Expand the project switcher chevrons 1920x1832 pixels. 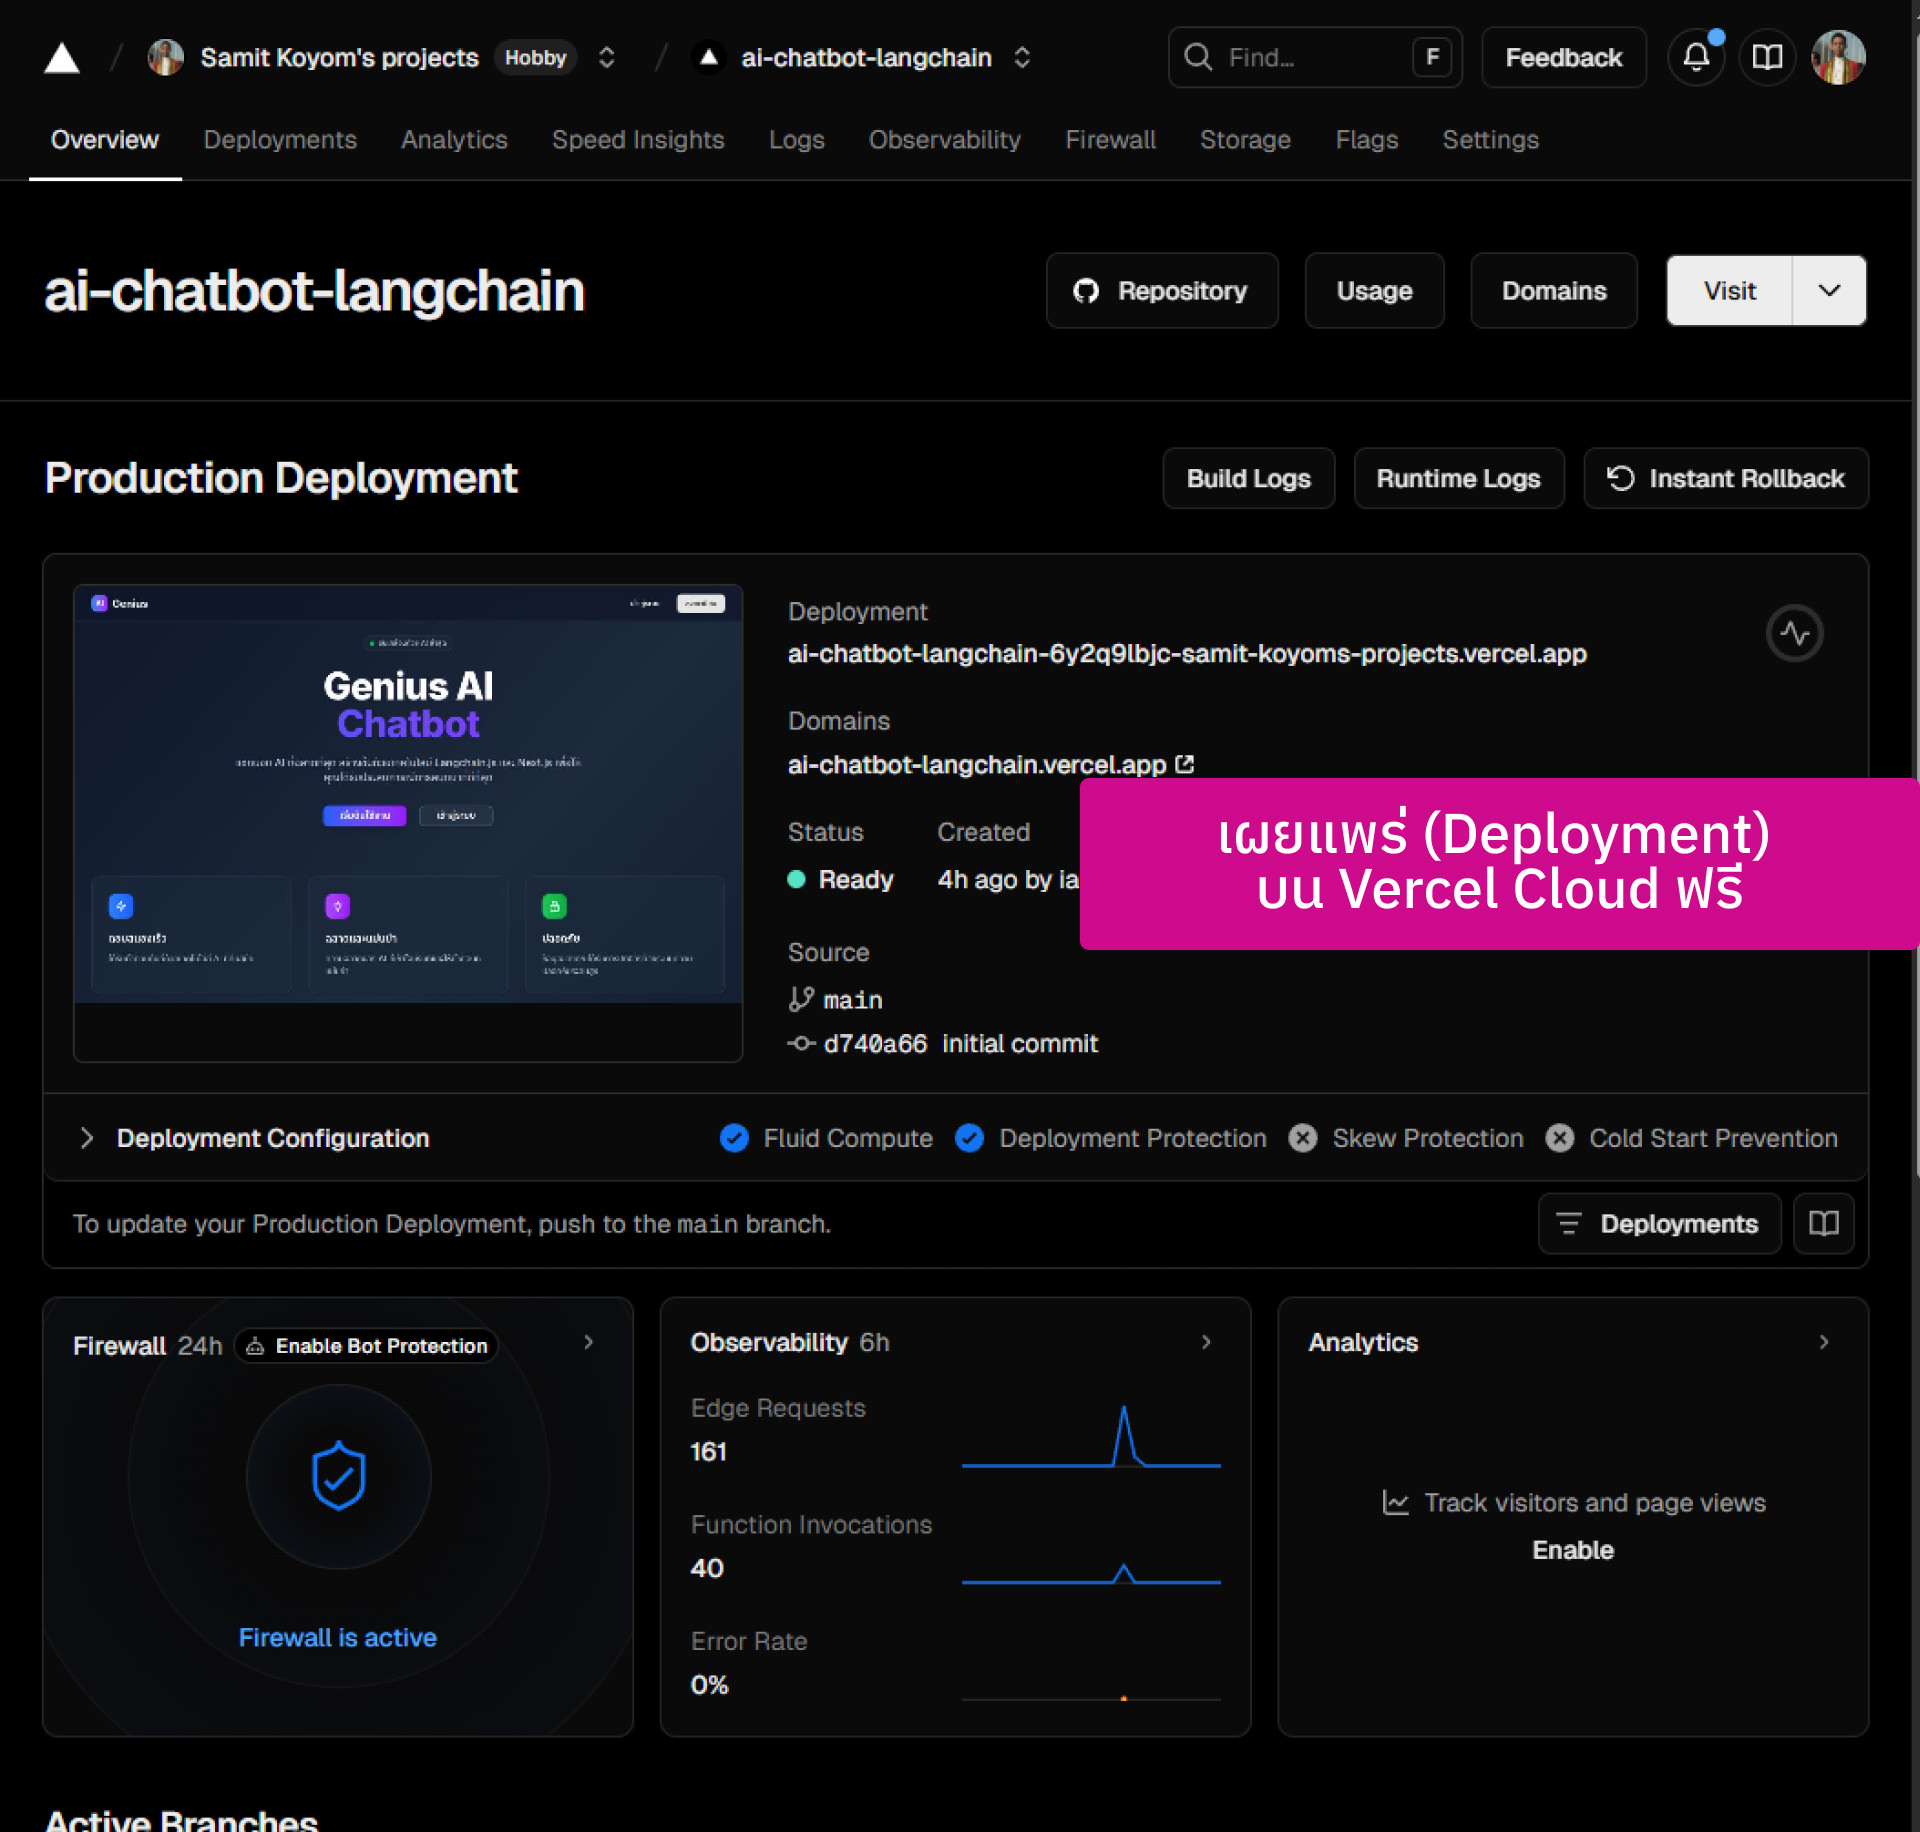pyautogui.click(x=1022, y=57)
